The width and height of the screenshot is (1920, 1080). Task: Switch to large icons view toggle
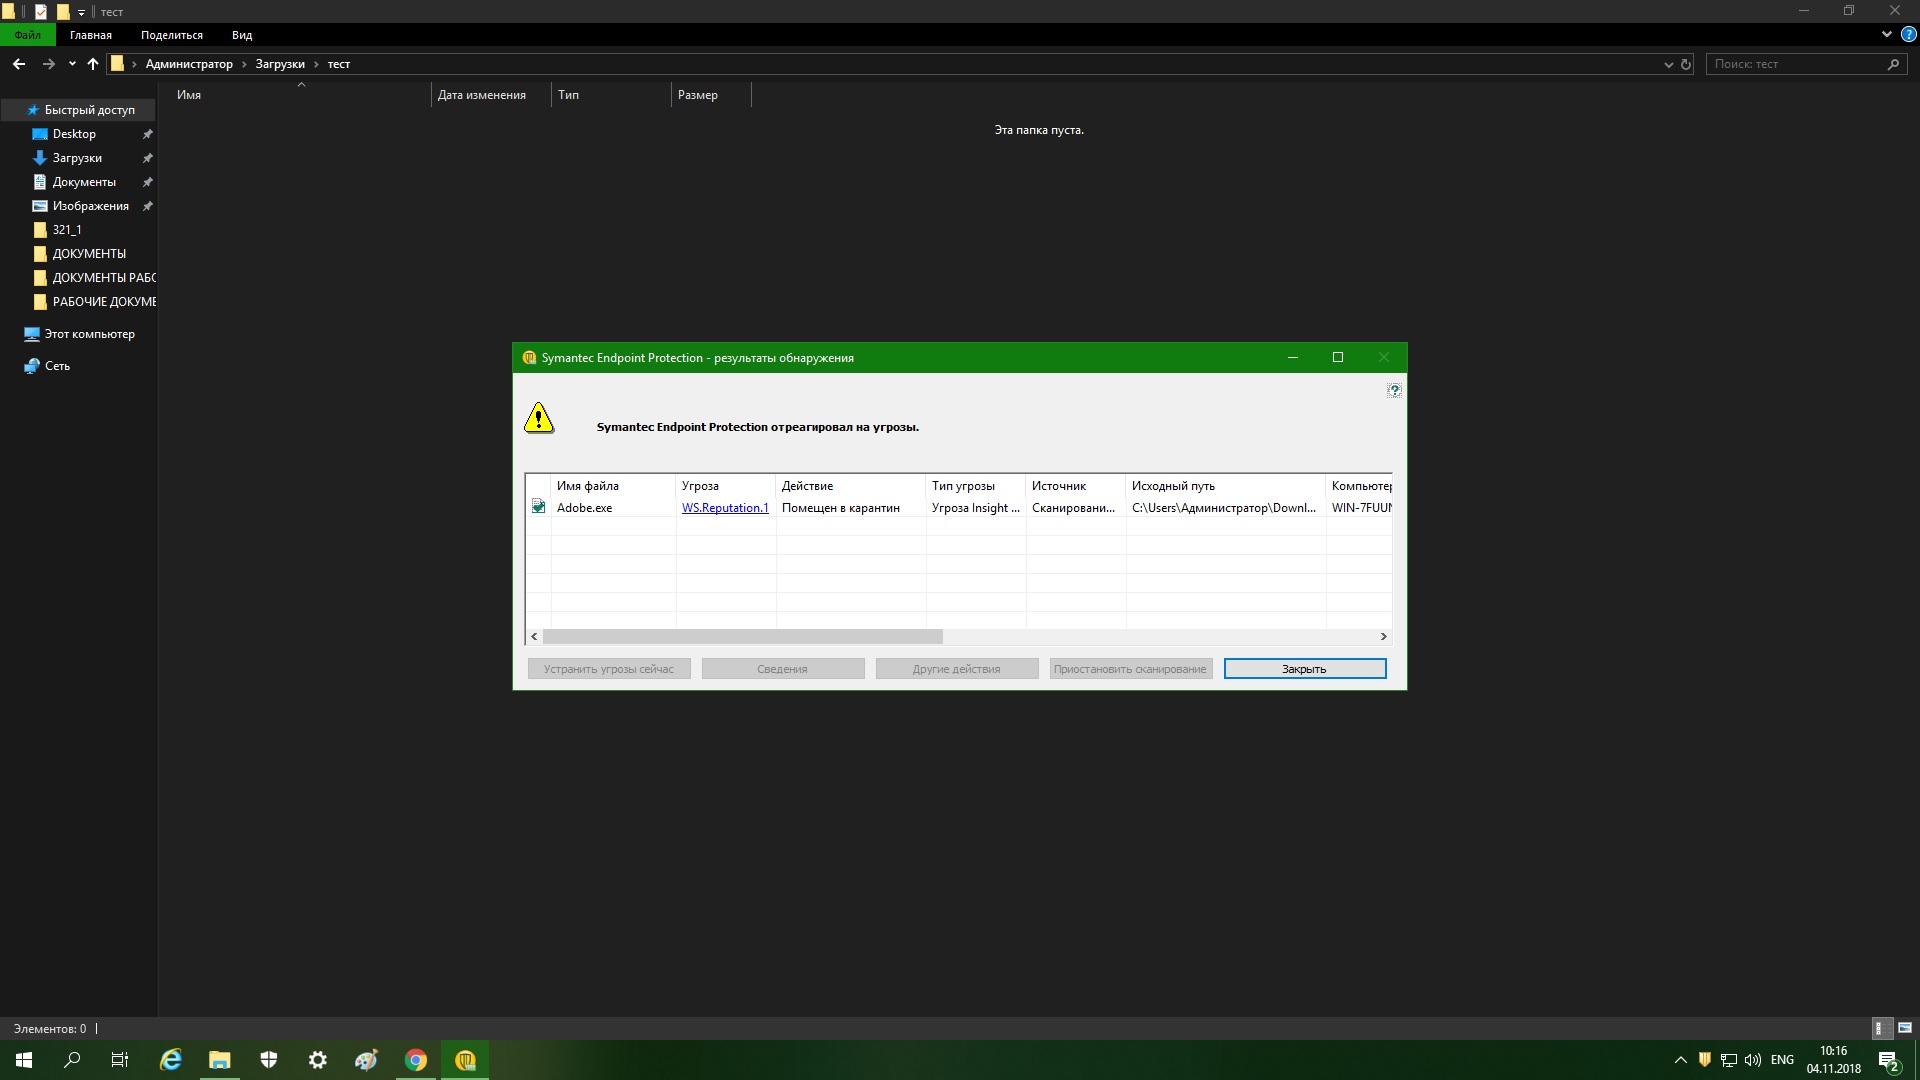tap(1905, 1028)
